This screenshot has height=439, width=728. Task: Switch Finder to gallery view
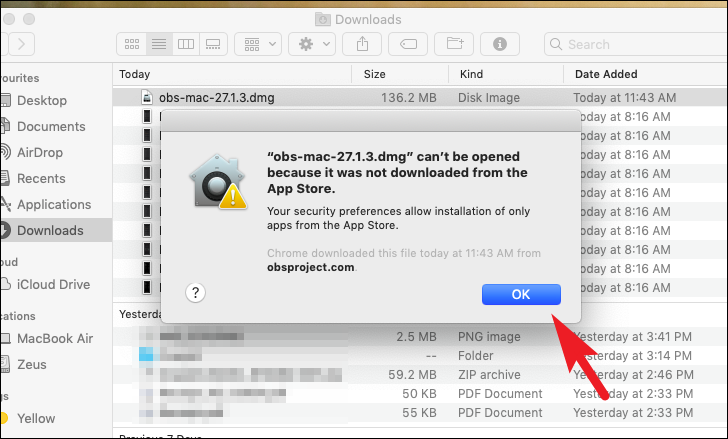click(213, 44)
